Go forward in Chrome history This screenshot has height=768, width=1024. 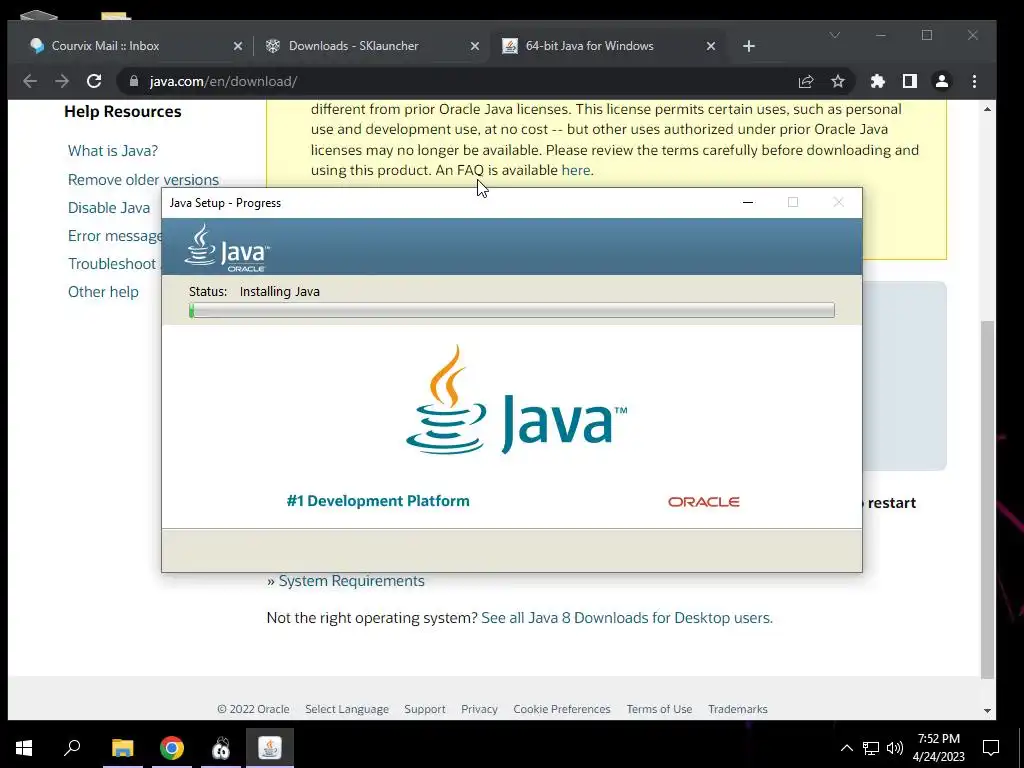coord(62,81)
